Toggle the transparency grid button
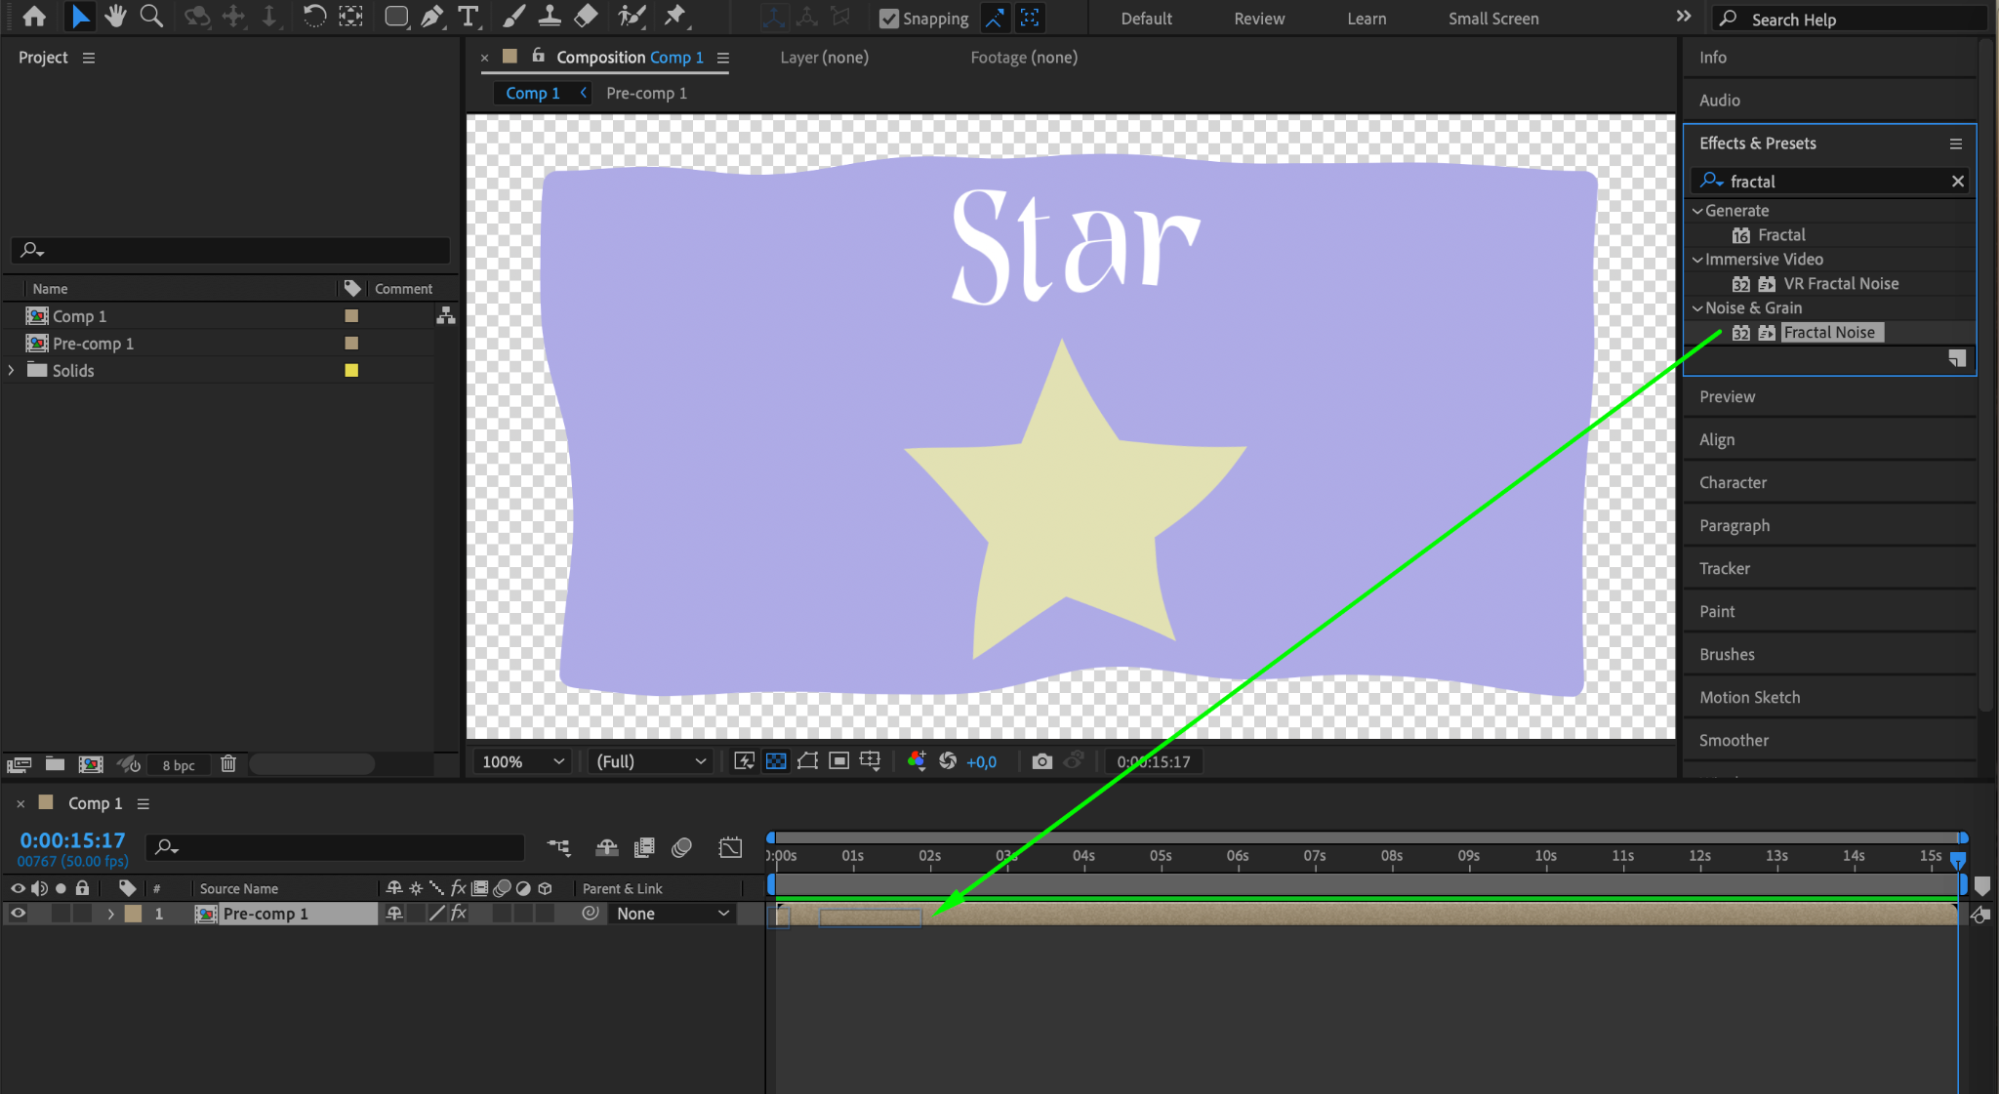Image resolution: width=1999 pixels, height=1095 pixels. (x=776, y=761)
